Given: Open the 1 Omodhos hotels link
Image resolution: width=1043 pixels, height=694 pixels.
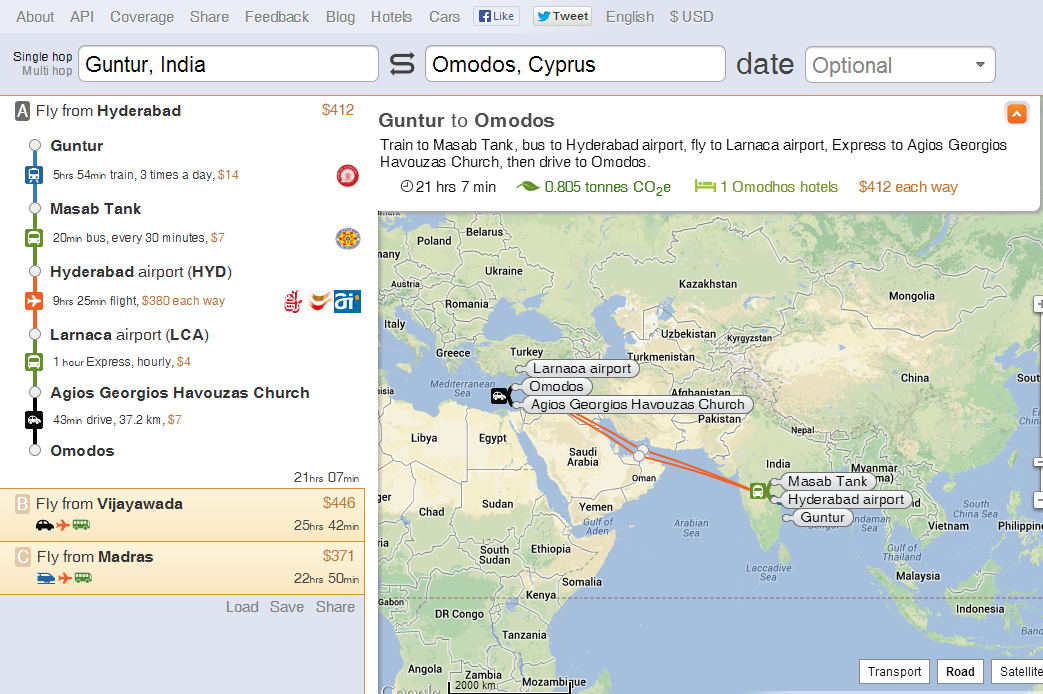Looking at the screenshot, I should point(779,187).
